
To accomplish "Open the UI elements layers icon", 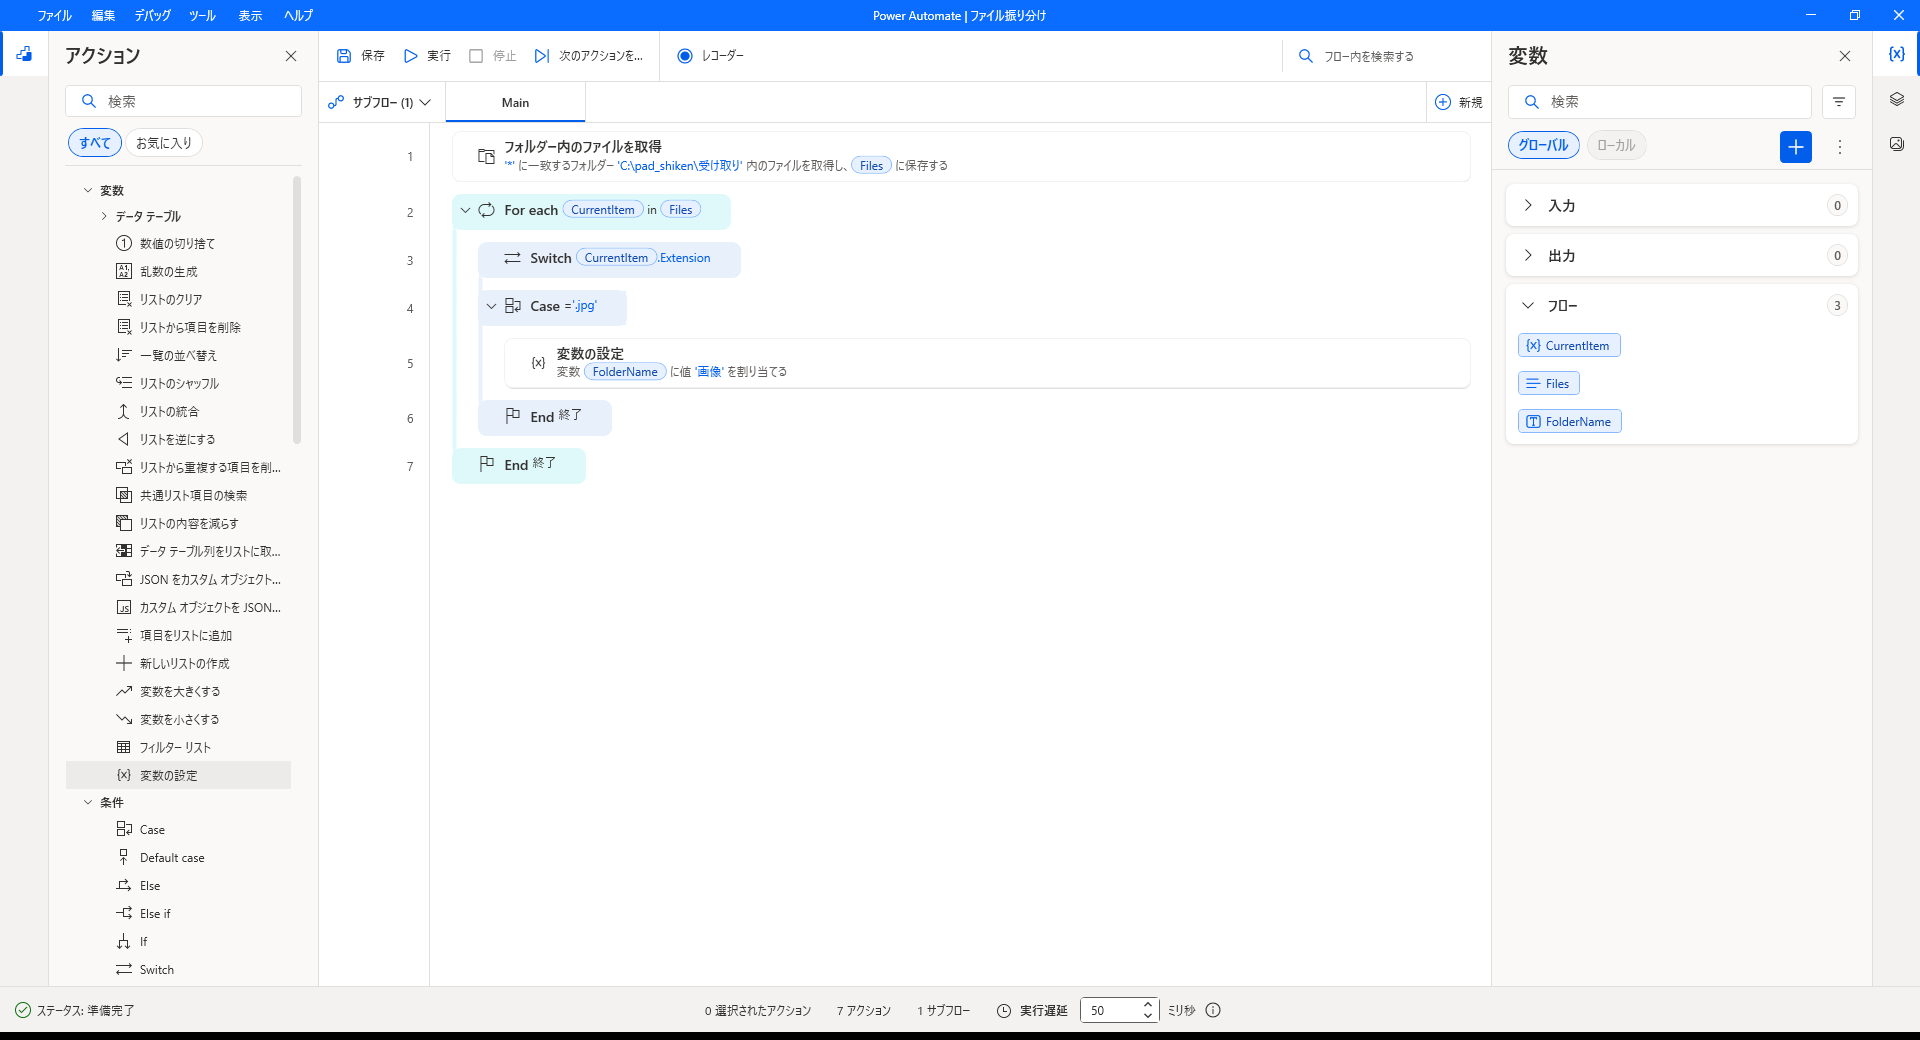I will (x=1896, y=99).
